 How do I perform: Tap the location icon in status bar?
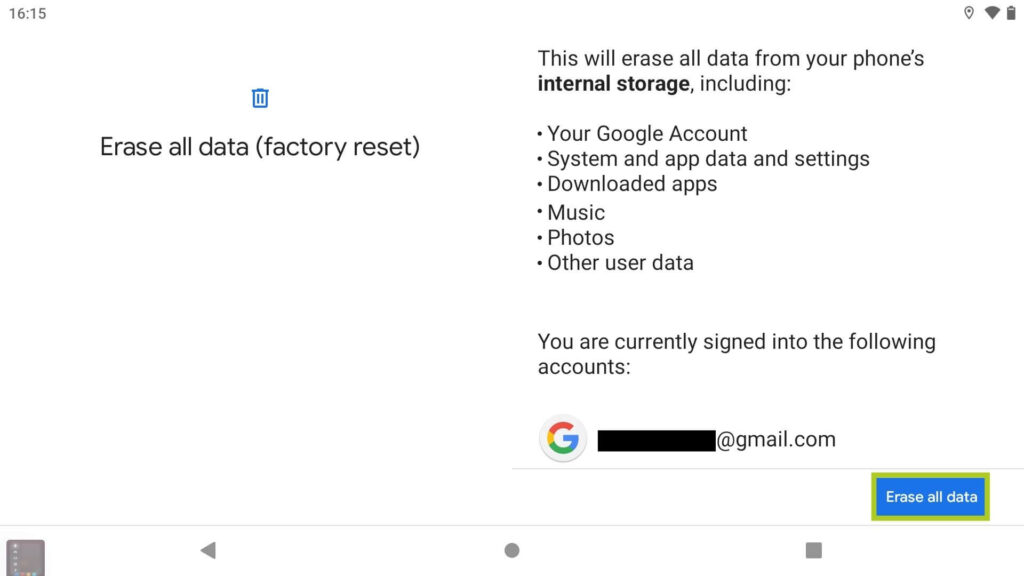tap(968, 13)
